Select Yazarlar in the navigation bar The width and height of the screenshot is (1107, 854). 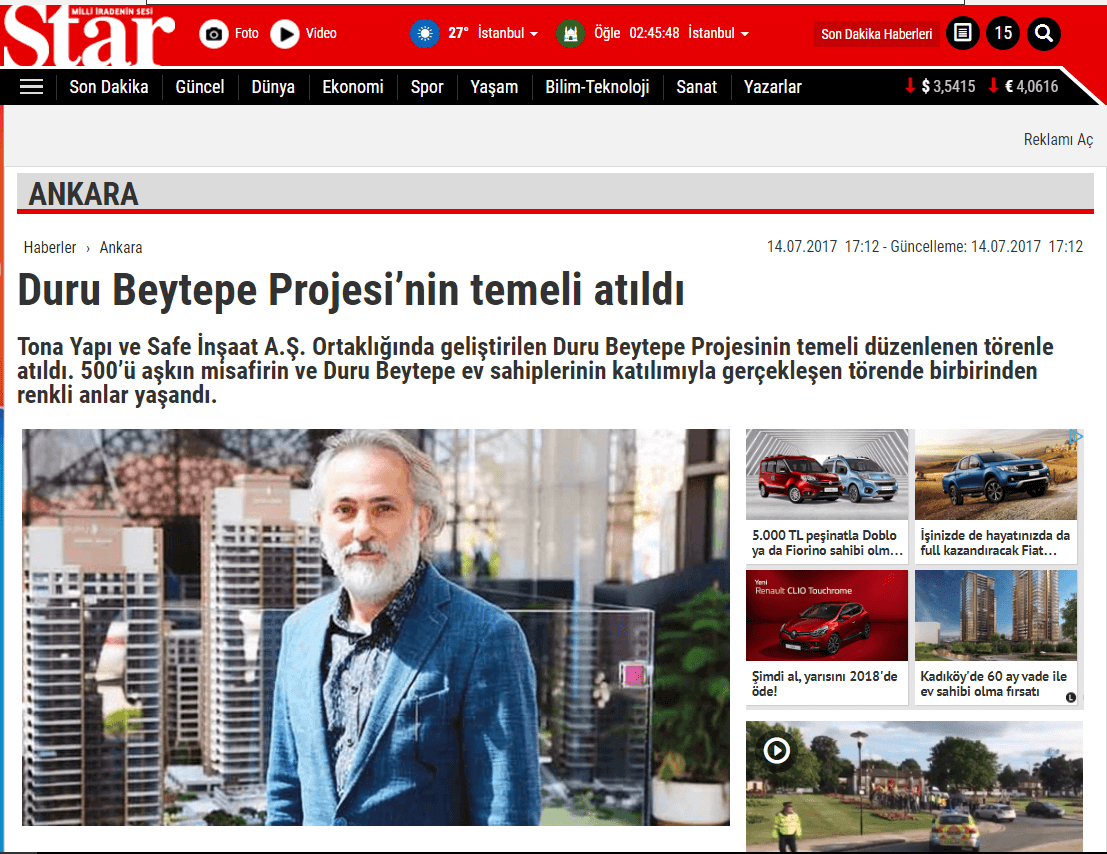772,87
